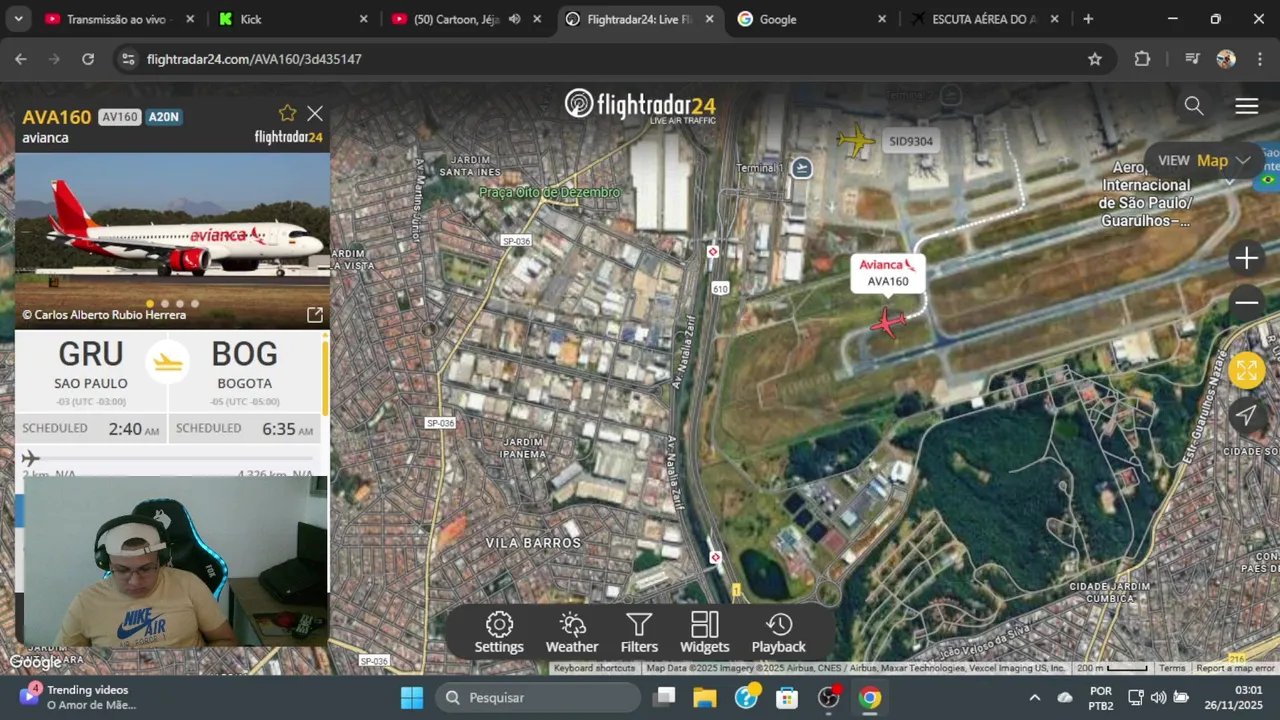Open aircraft photo in external link icon
The height and width of the screenshot is (720, 1280).
coord(315,315)
